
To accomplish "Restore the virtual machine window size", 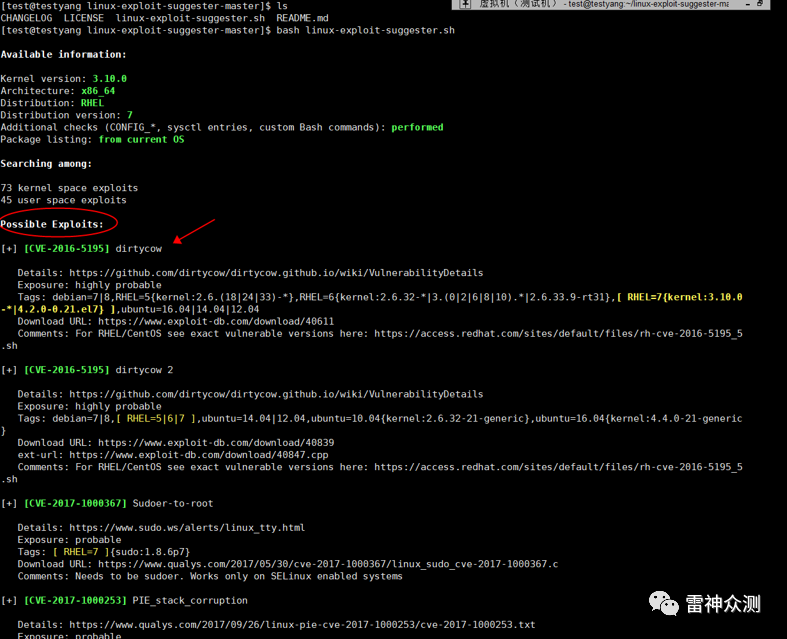I will (760, 3).
